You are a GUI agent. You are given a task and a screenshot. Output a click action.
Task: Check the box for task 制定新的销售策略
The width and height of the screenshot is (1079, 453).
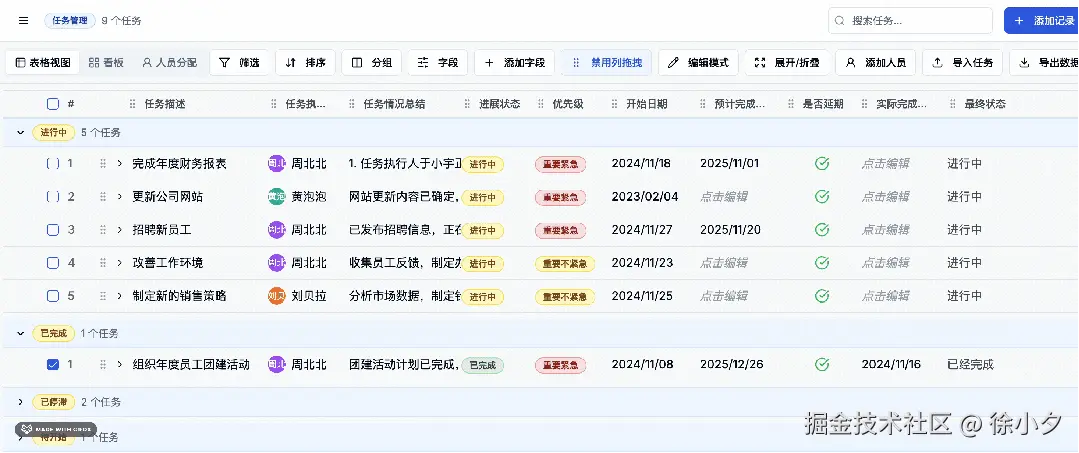click(x=53, y=296)
